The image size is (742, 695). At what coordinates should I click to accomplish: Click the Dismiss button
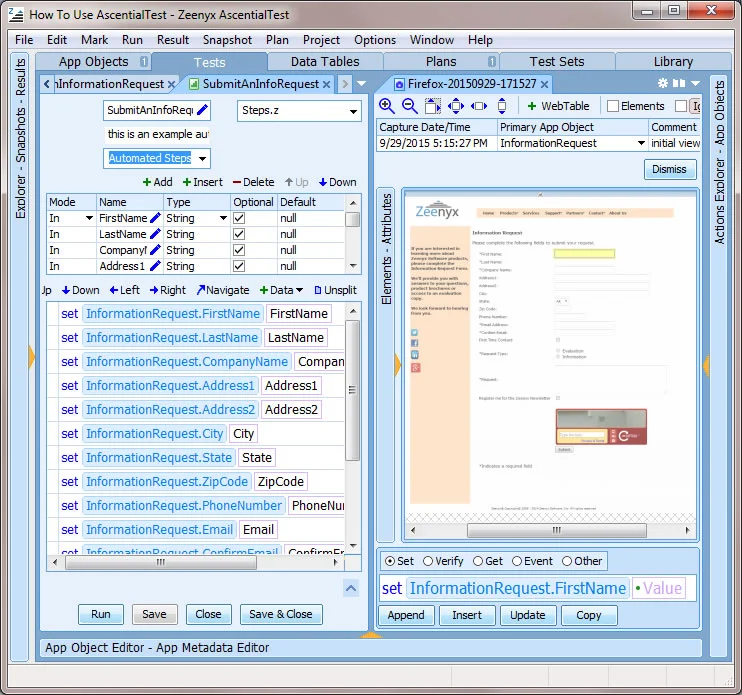[669, 169]
